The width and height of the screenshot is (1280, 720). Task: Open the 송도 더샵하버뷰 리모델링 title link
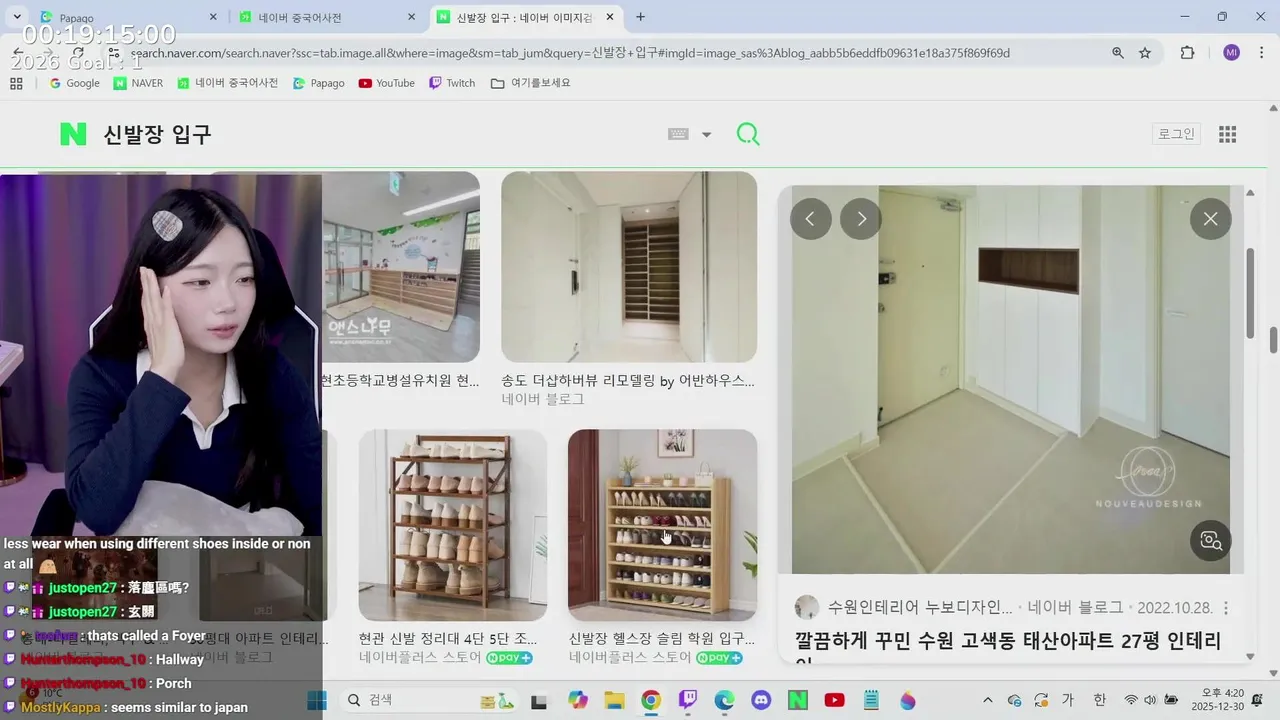628,381
